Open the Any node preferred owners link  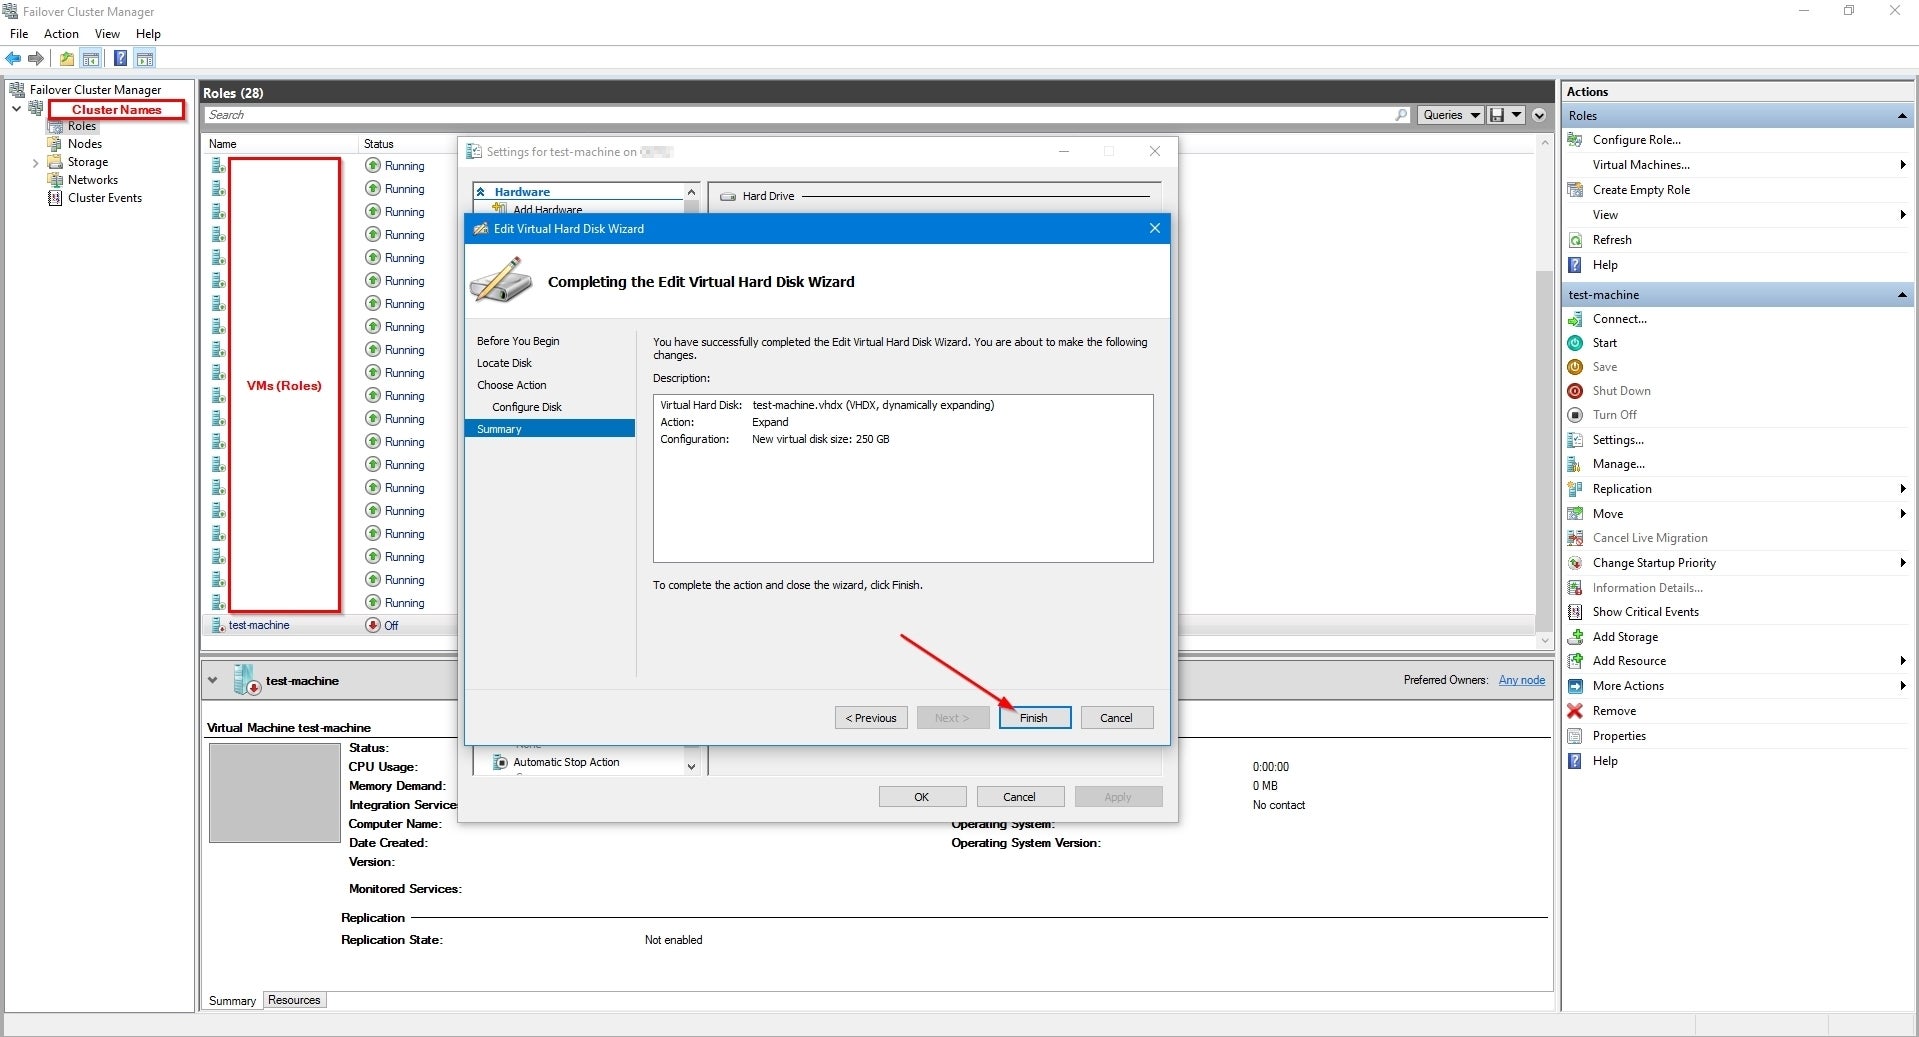coord(1521,680)
